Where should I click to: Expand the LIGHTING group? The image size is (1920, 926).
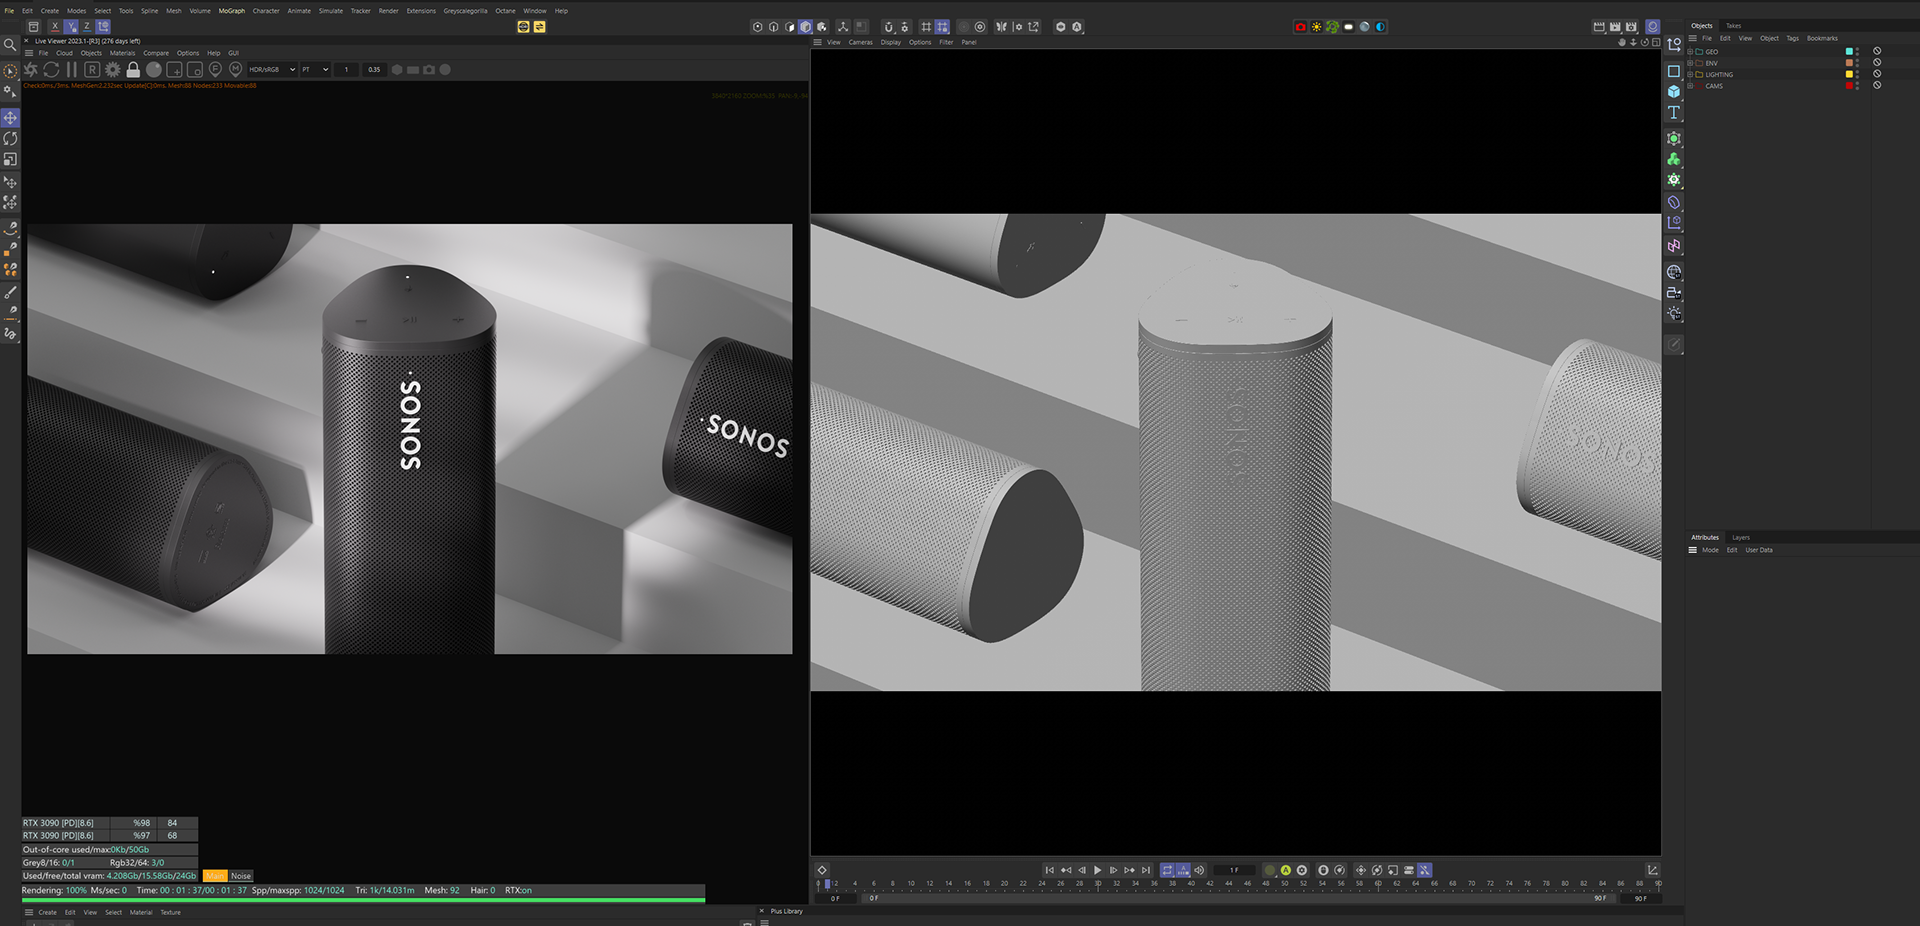(1690, 75)
